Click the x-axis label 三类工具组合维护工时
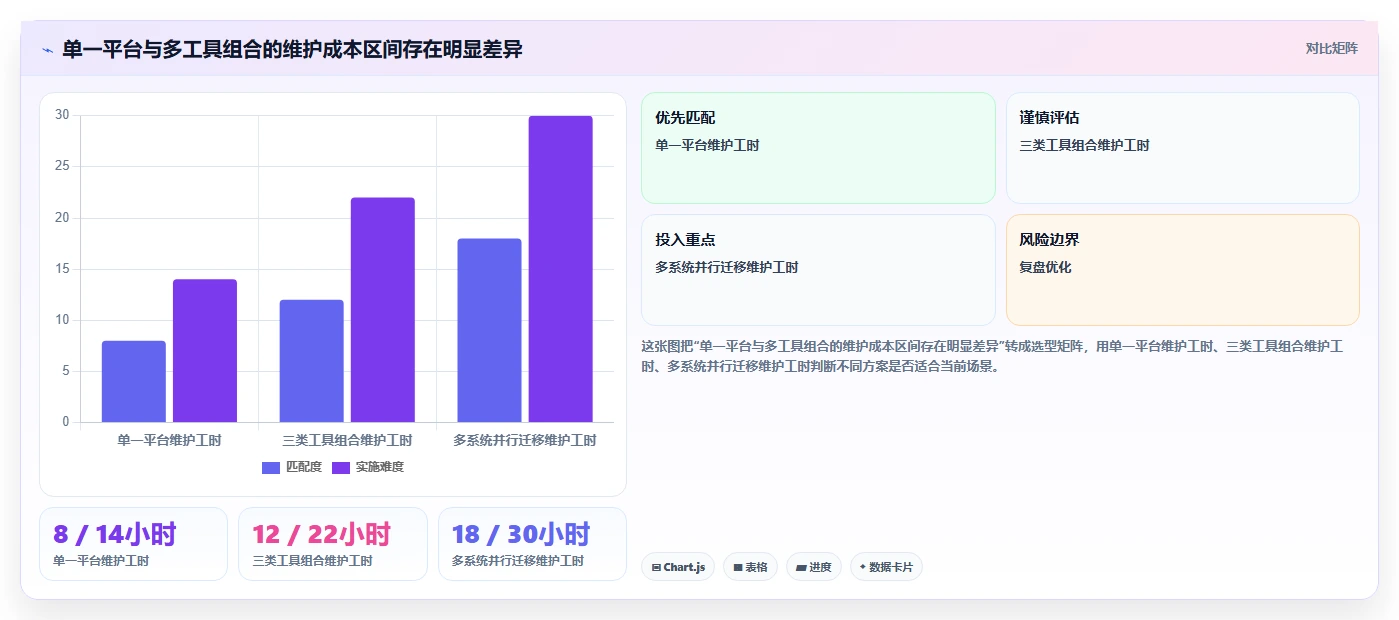Image resolution: width=1399 pixels, height=620 pixels. [347, 440]
